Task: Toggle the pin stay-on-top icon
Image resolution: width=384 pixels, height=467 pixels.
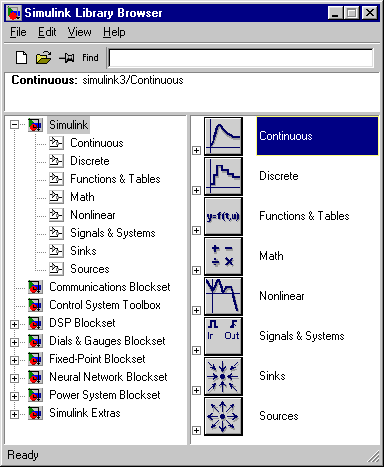Action: click(x=67, y=58)
